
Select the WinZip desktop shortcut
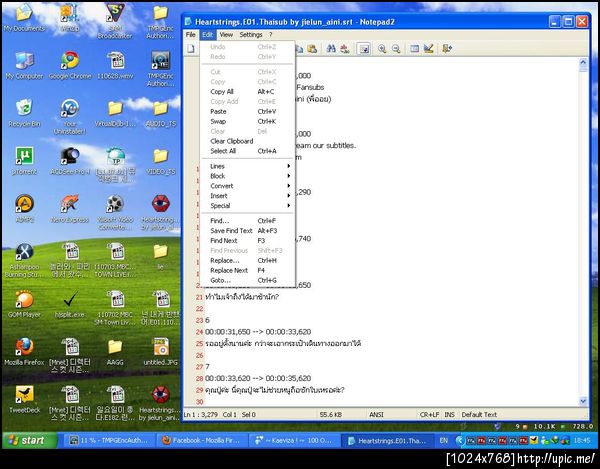click(70, 17)
